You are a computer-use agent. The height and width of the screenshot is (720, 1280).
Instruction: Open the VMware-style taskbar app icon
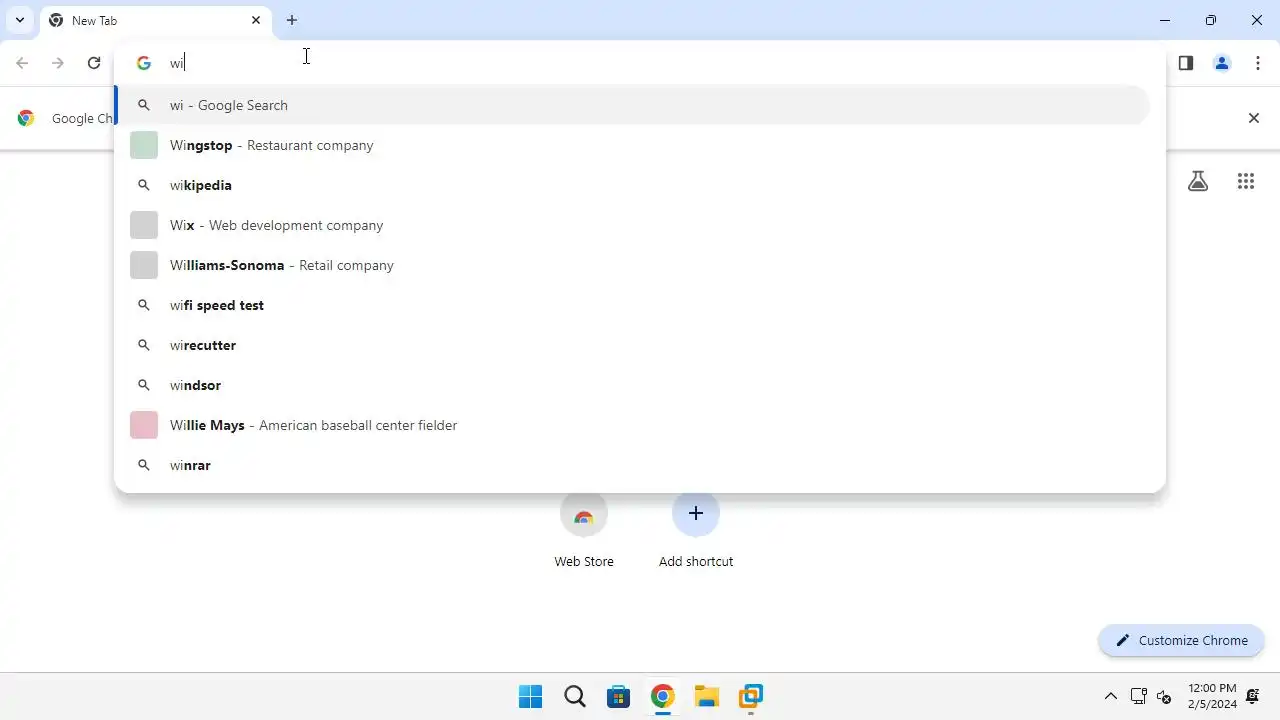click(750, 696)
